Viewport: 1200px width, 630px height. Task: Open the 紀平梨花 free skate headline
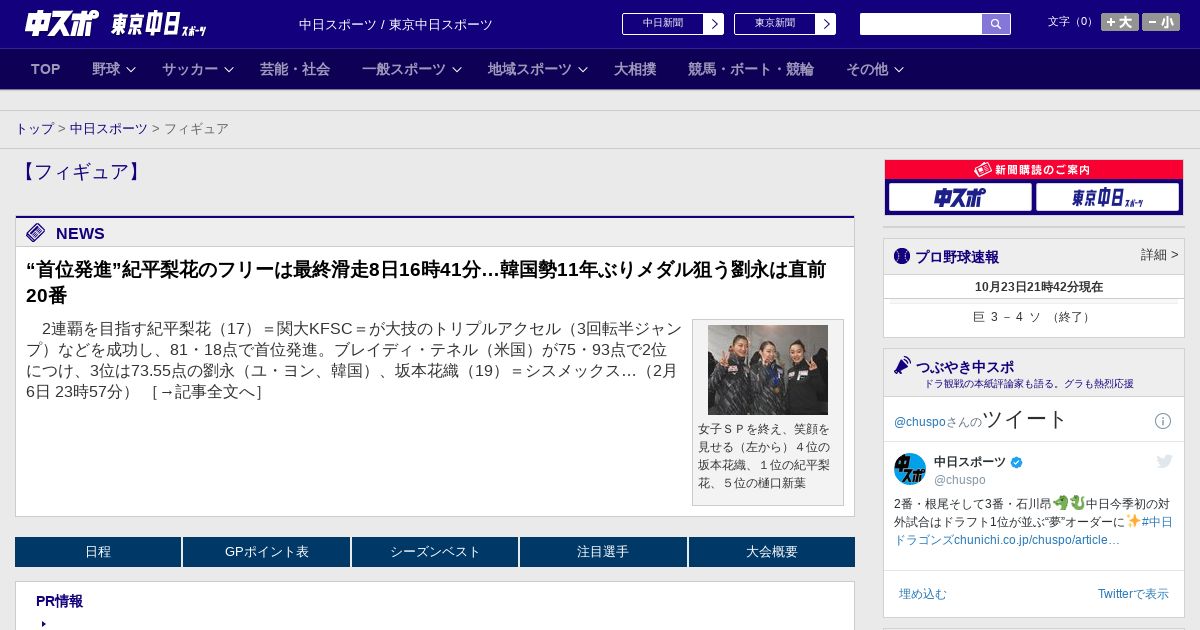pos(426,282)
